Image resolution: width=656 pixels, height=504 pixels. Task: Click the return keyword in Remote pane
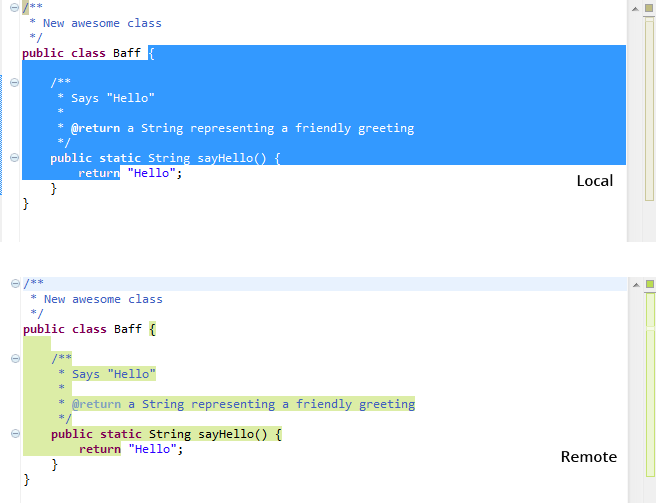click(99, 449)
